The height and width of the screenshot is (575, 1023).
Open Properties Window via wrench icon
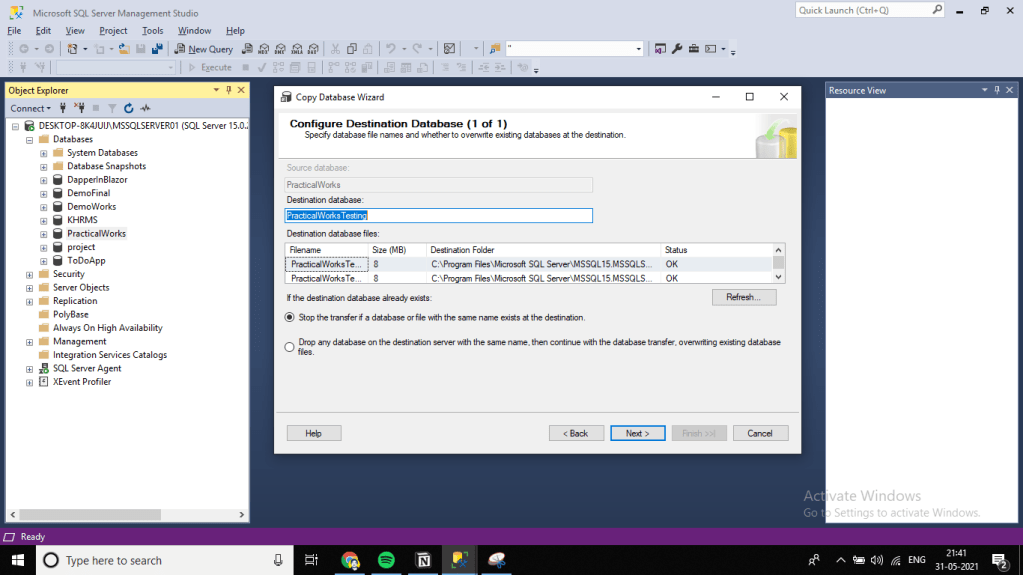coord(677,48)
